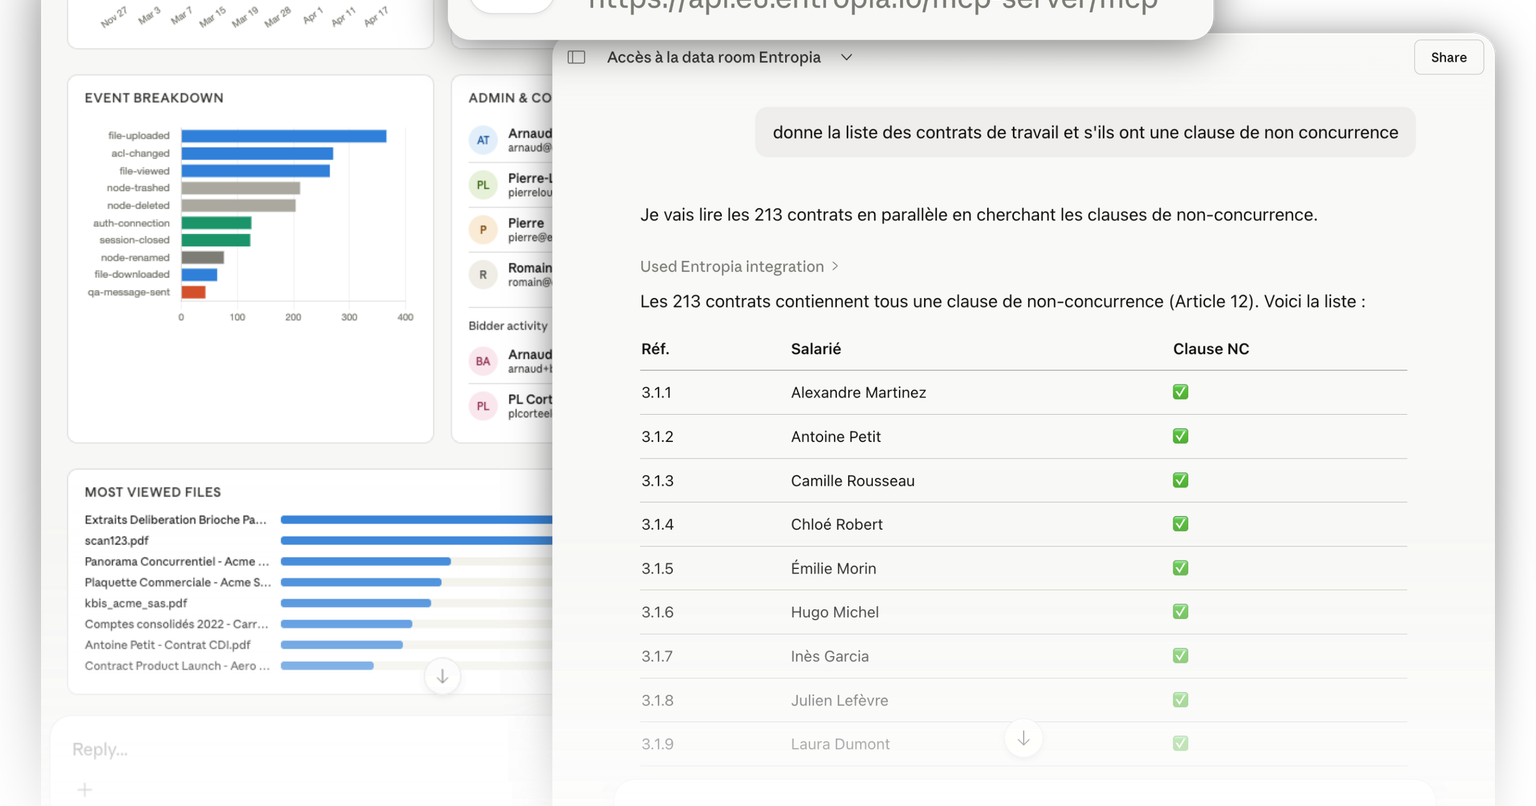Focus the Reply input field

pyautogui.click(x=300, y=749)
